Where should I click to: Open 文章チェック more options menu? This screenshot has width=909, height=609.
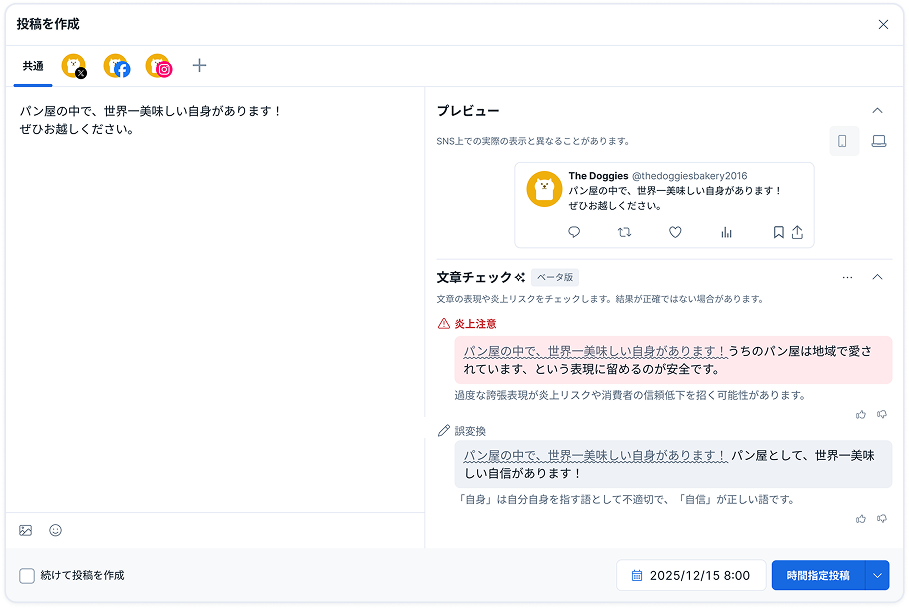pyautogui.click(x=847, y=277)
